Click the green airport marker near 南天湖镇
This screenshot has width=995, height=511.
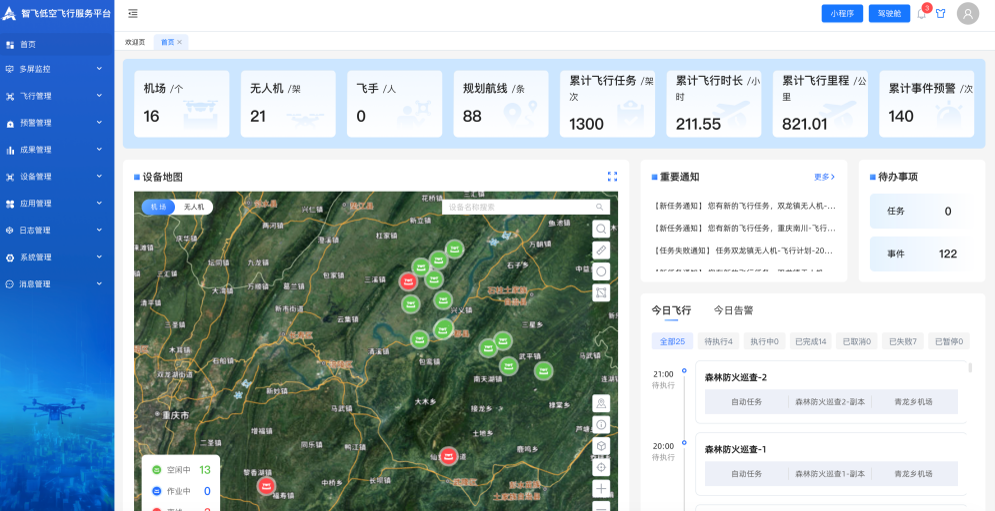click(x=508, y=366)
